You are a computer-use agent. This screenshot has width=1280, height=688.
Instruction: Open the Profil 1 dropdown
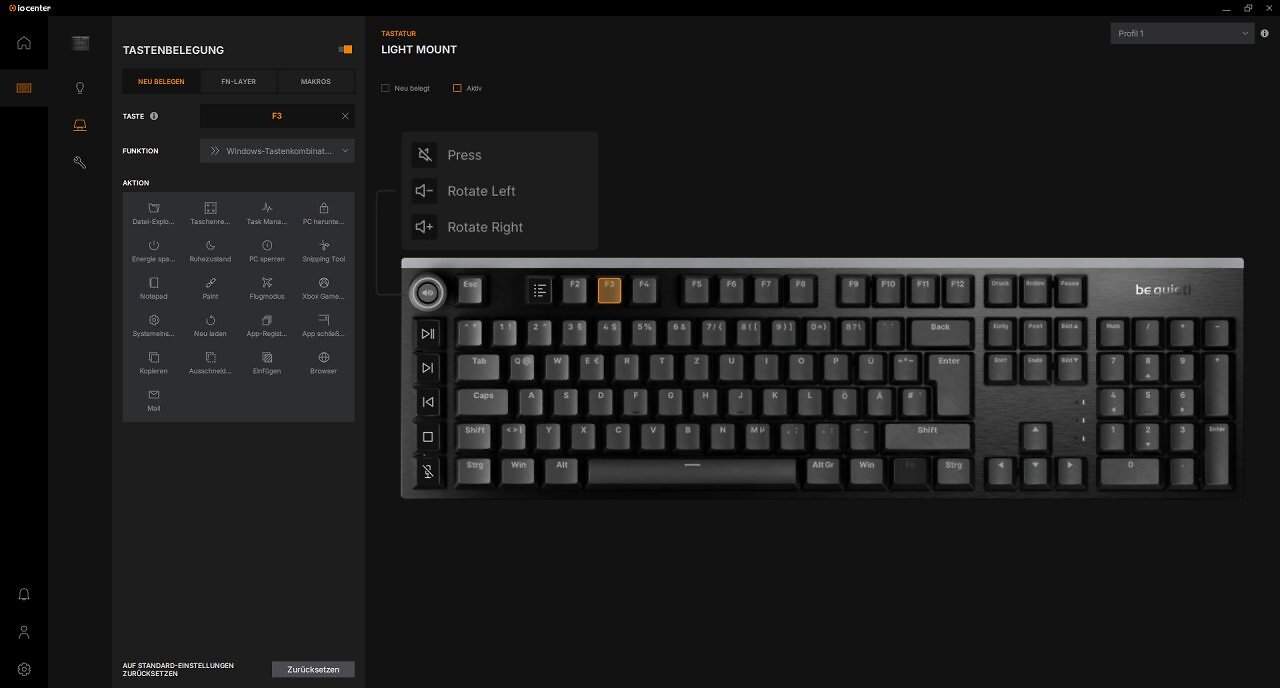click(x=1182, y=33)
